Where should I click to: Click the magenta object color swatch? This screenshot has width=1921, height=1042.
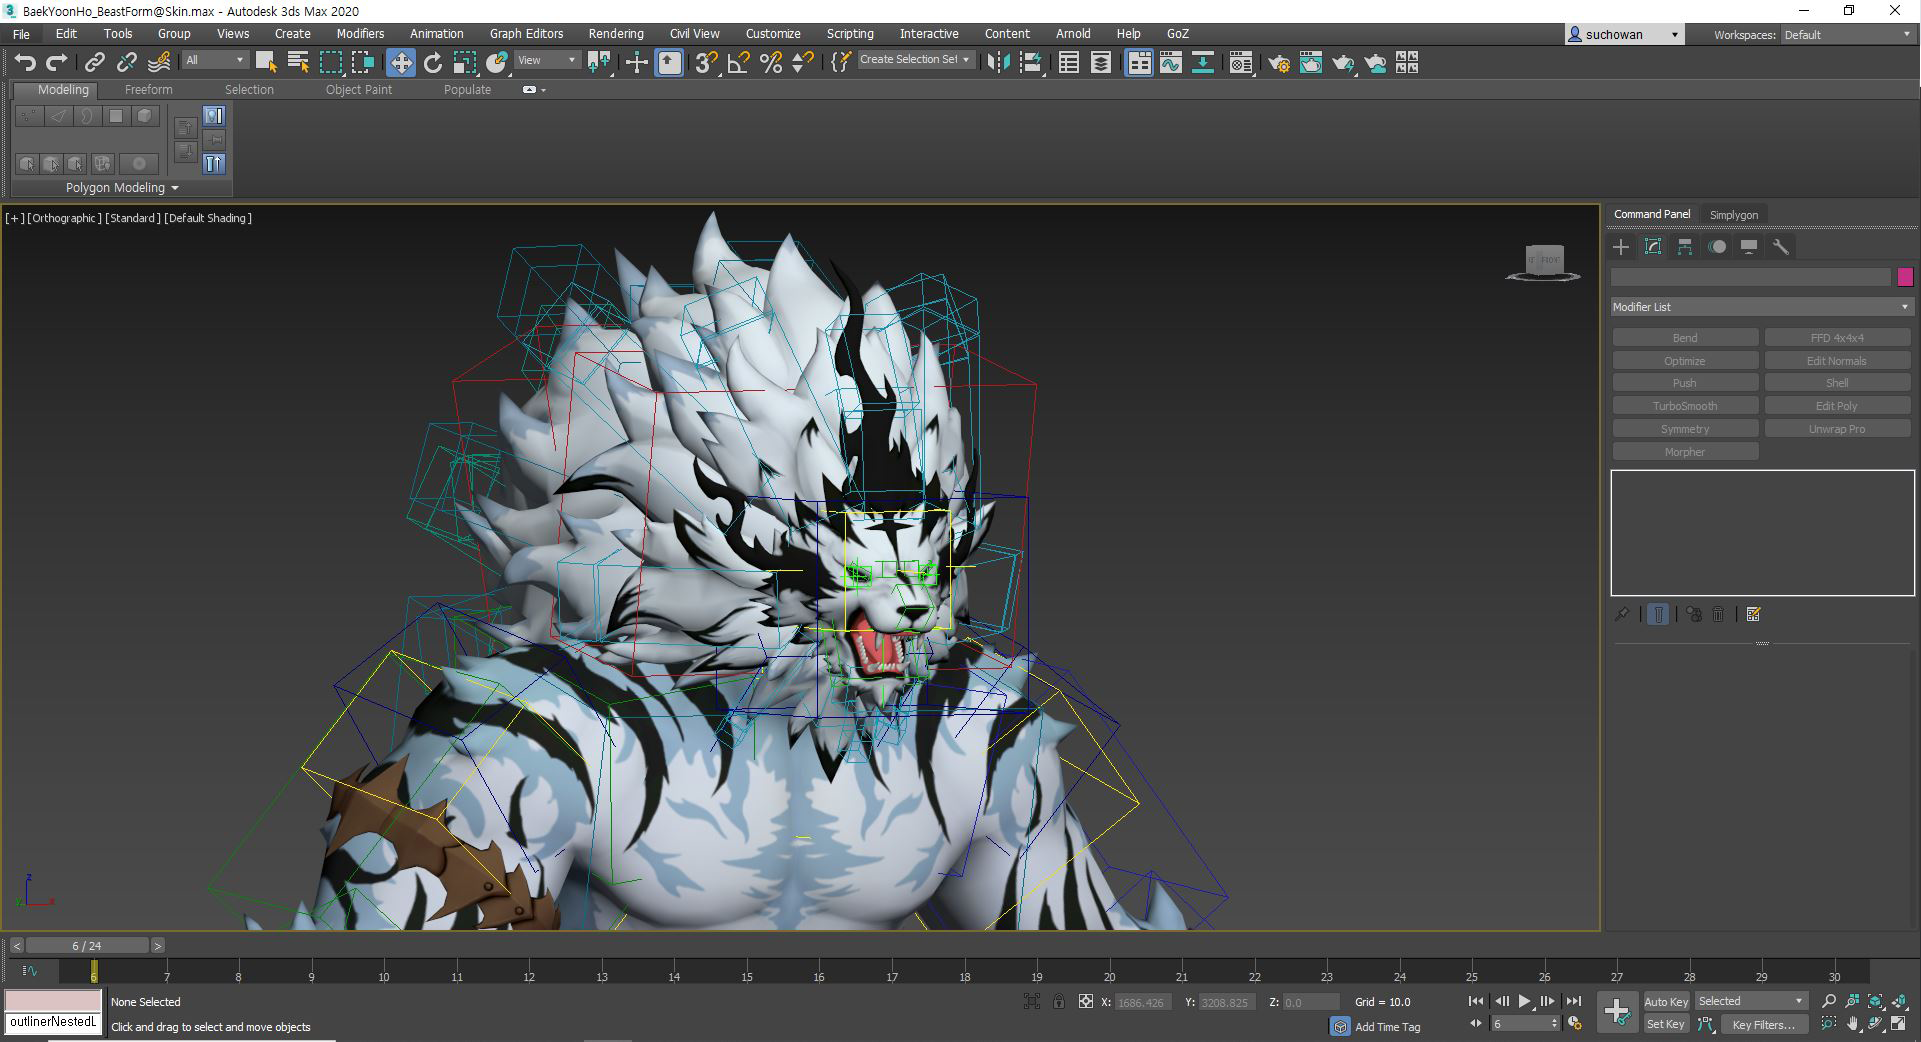1905,277
